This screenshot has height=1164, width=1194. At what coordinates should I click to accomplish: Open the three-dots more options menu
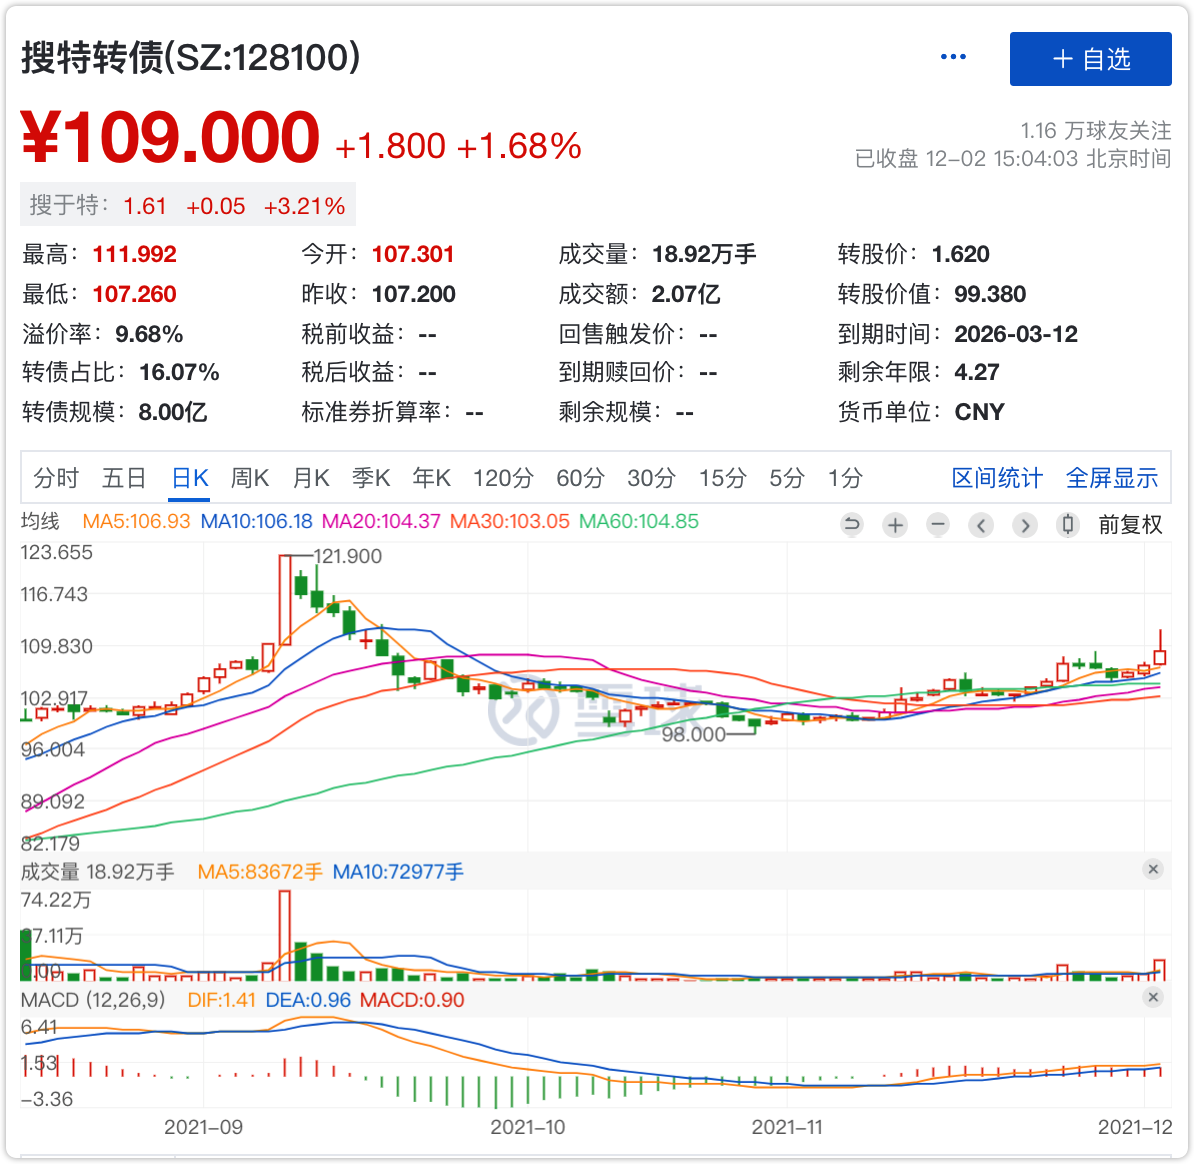point(953,57)
